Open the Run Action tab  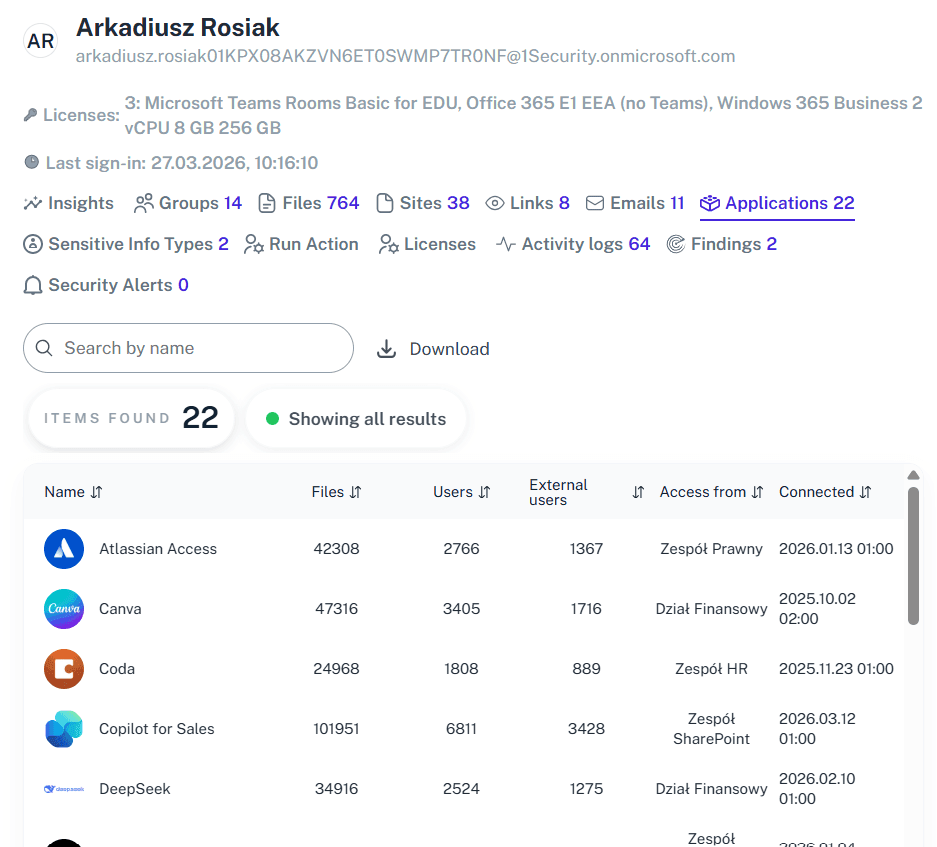[301, 244]
